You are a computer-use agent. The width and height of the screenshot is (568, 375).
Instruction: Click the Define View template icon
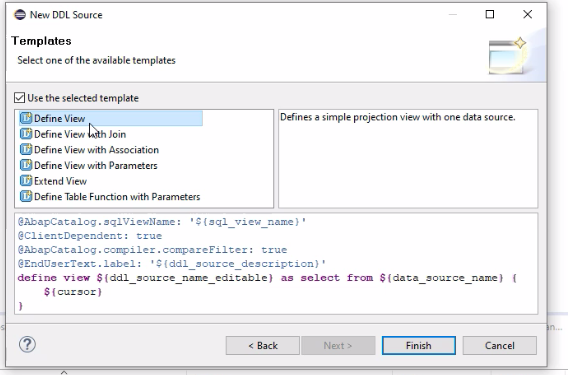click(x=26, y=118)
